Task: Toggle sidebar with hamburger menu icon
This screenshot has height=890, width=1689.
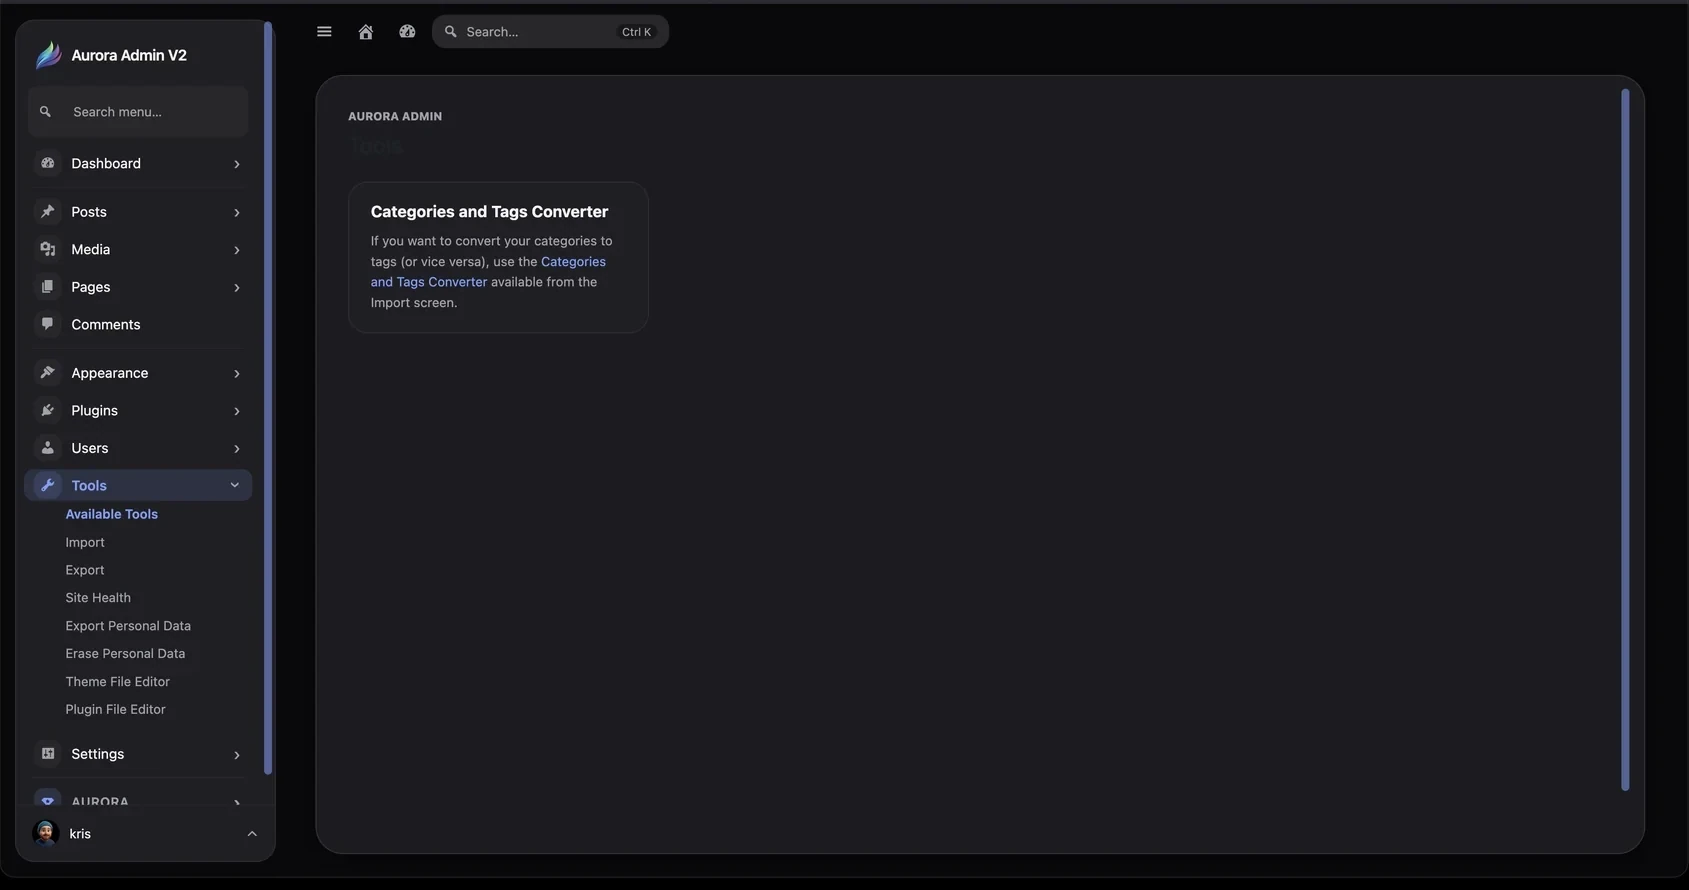Action: 324,32
